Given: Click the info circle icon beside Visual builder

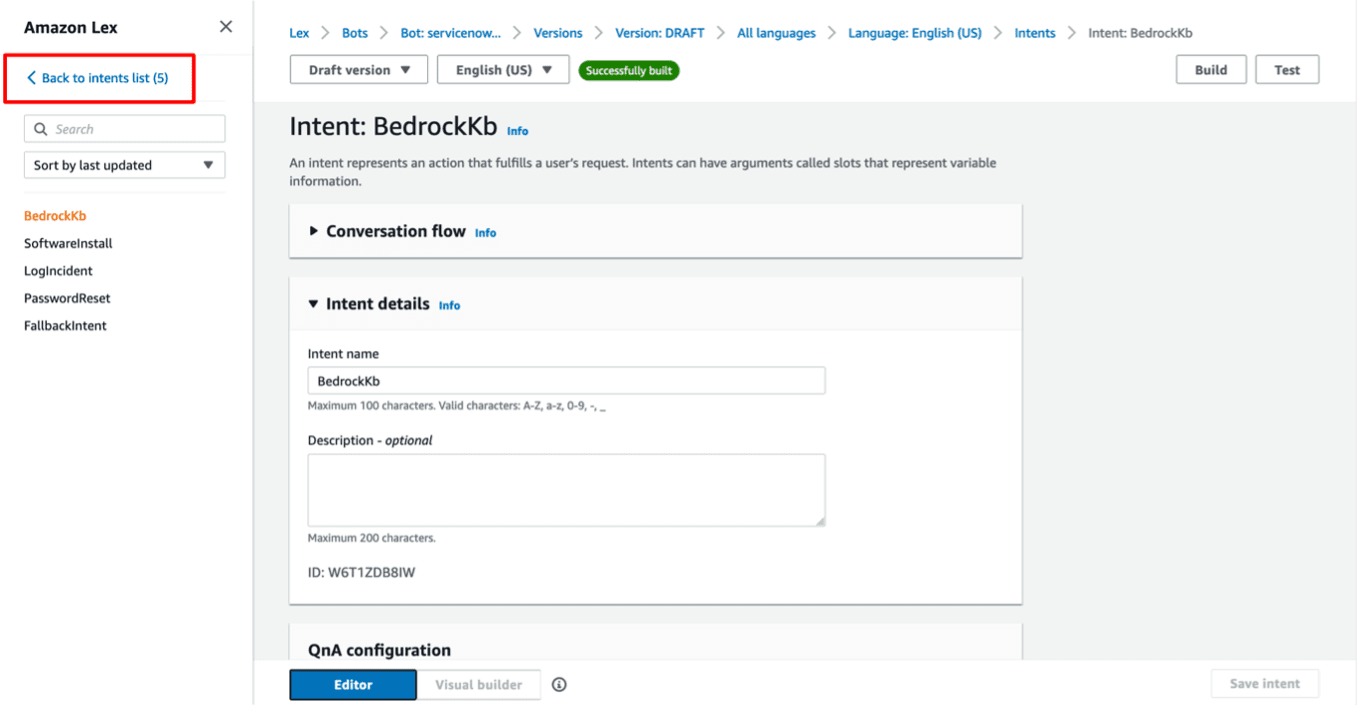Looking at the screenshot, I should [559, 685].
